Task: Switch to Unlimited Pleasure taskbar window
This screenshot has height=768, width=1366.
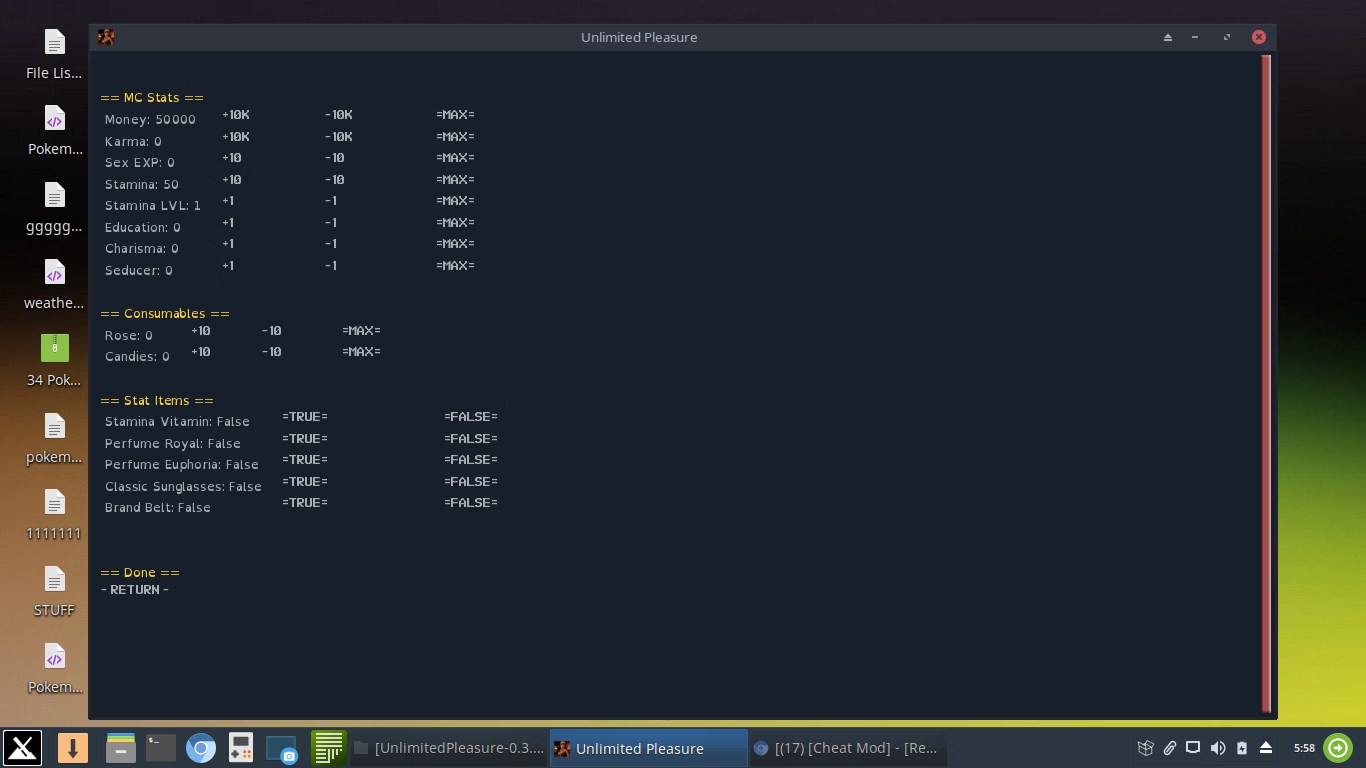Action: click(x=648, y=748)
